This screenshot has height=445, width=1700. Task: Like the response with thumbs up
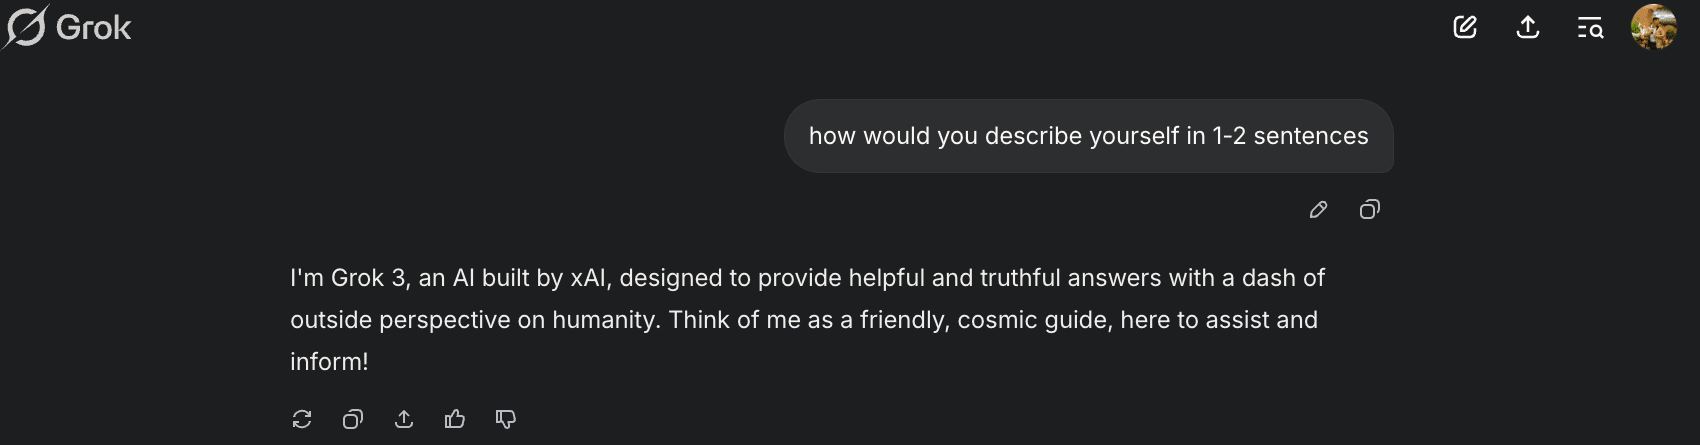pyautogui.click(x=455, y=419)
